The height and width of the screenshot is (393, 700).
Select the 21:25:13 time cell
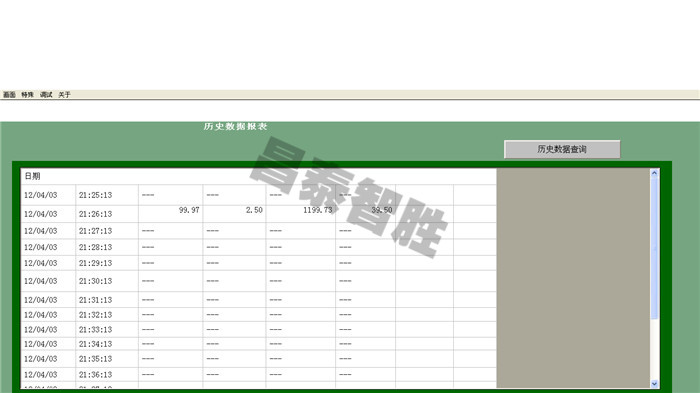tap(107, 195)
